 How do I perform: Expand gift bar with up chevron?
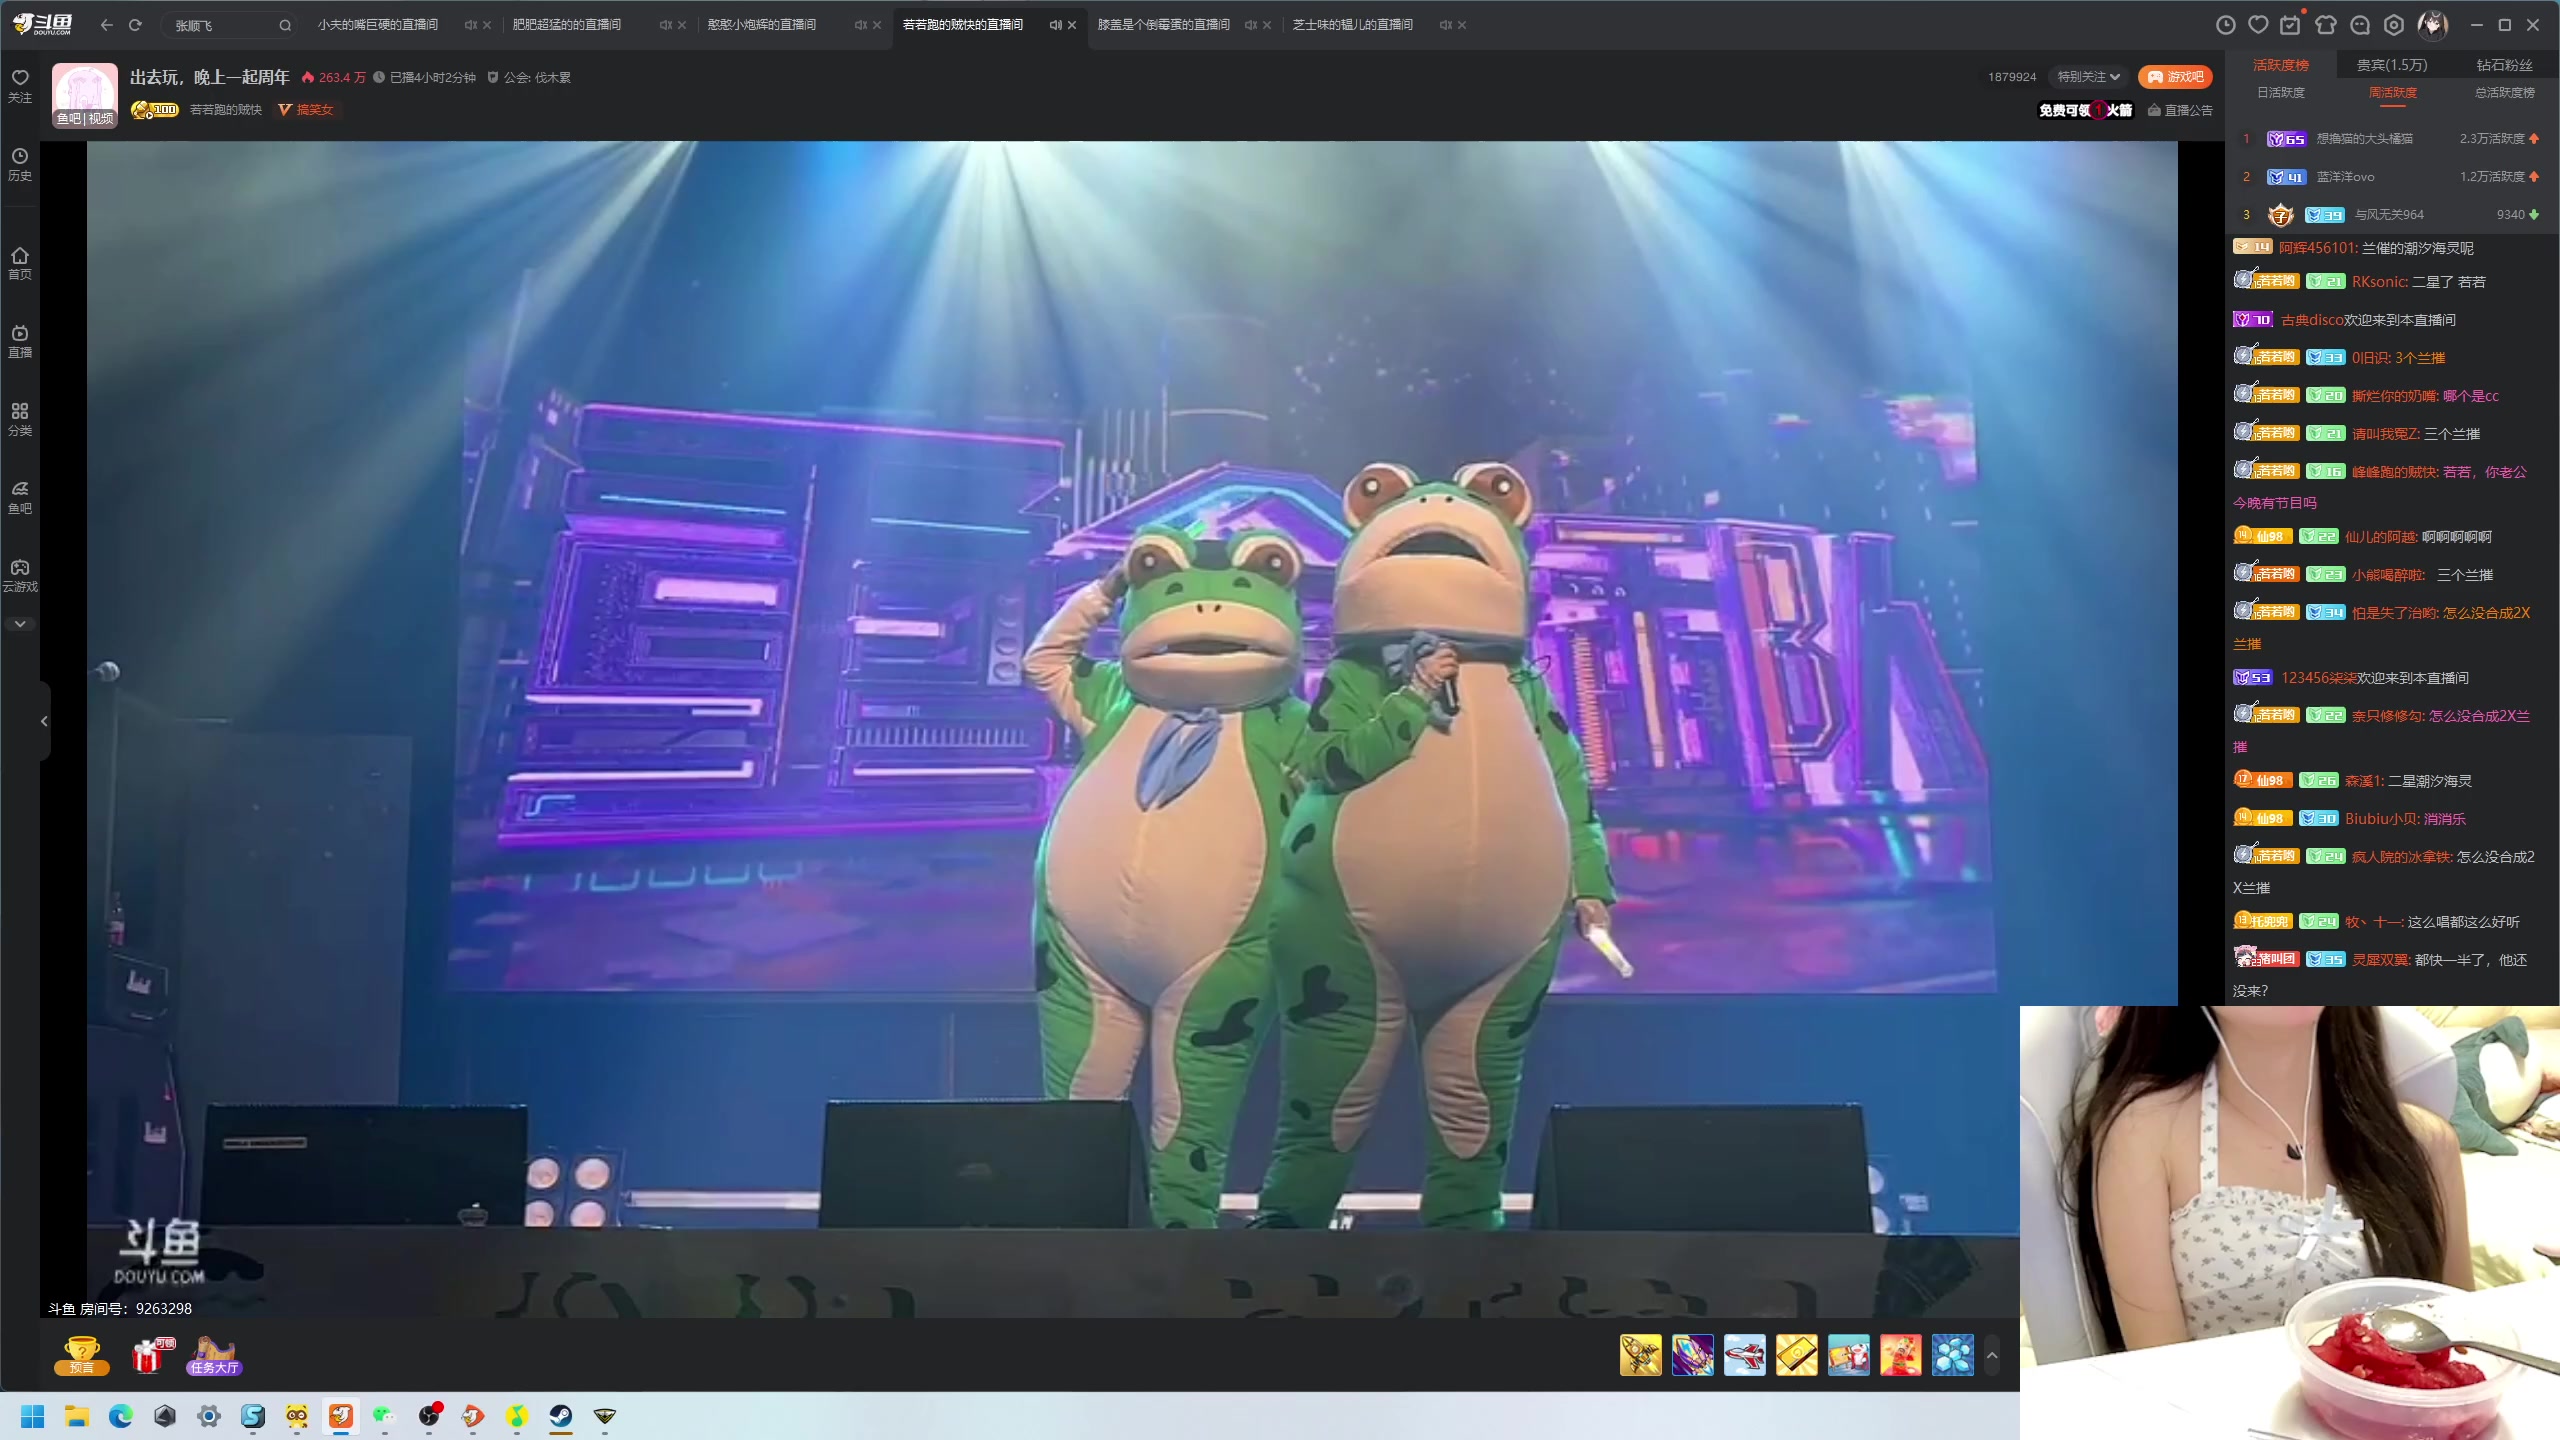point(1992,1355)
